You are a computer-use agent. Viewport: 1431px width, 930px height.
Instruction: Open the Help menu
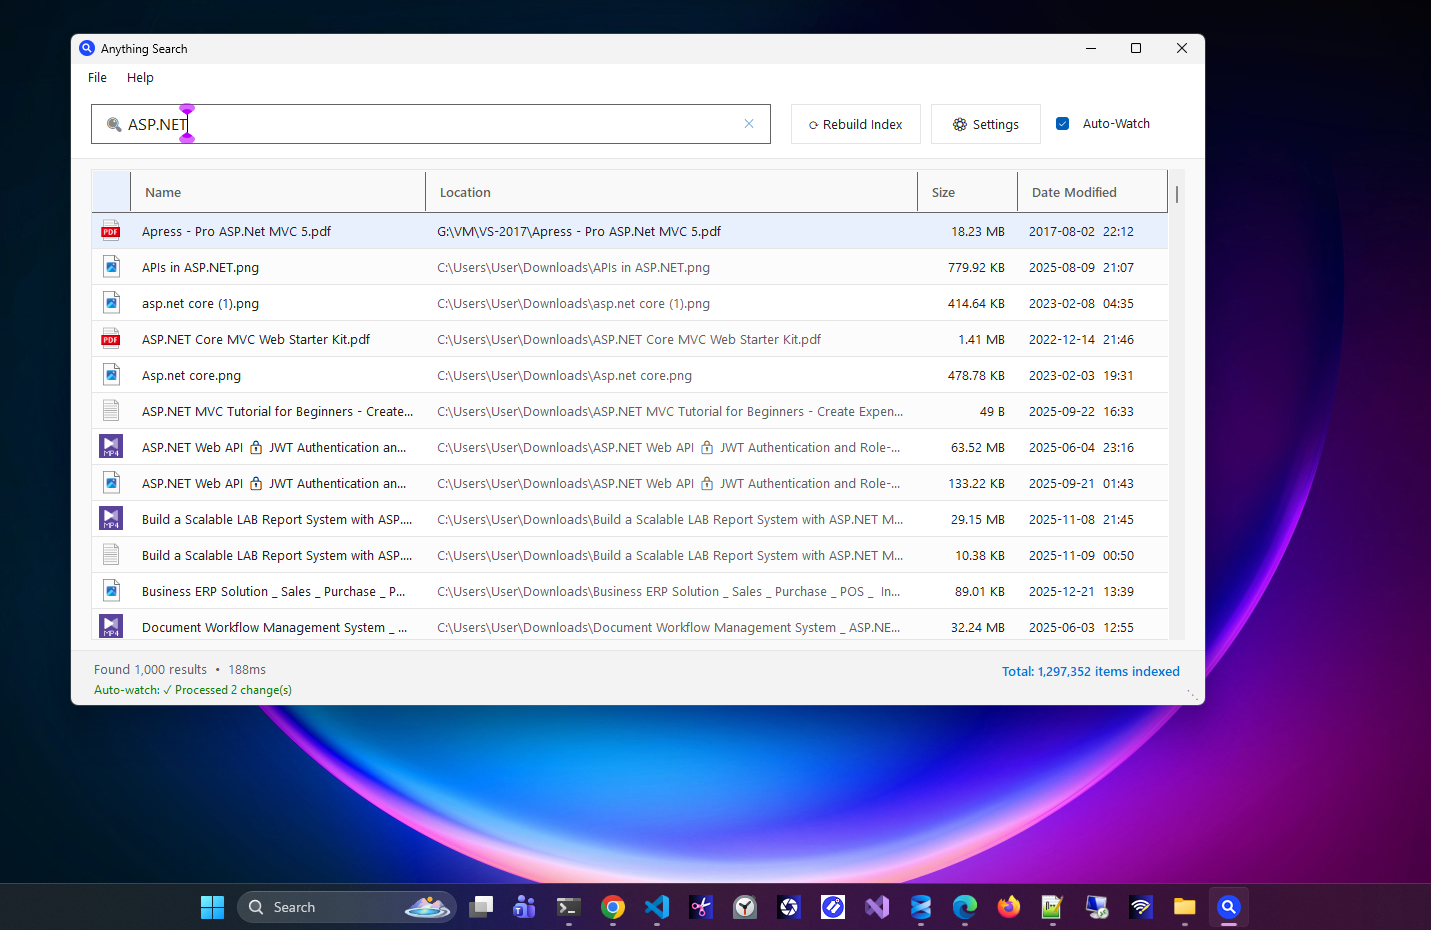(x=140, y=77)
